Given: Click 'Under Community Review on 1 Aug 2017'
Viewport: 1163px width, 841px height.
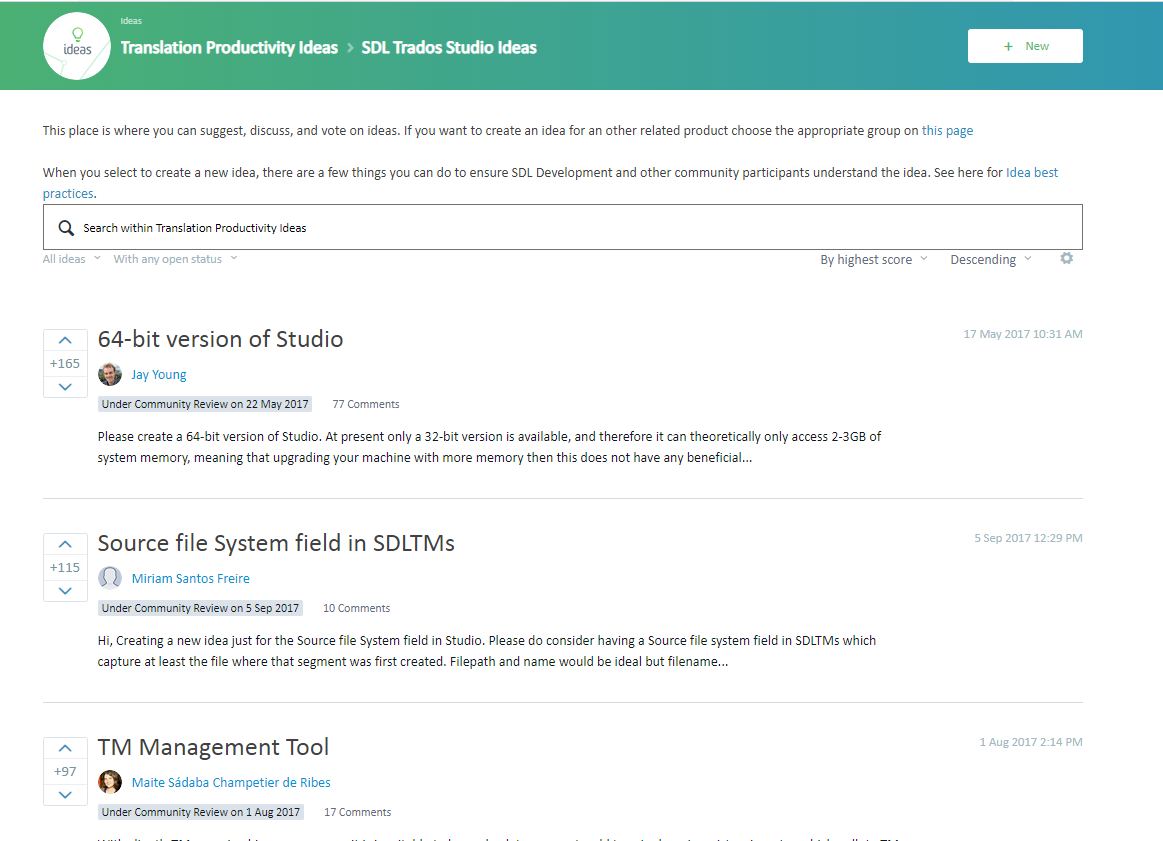Looking at the screenshot, I should (200, 812).
